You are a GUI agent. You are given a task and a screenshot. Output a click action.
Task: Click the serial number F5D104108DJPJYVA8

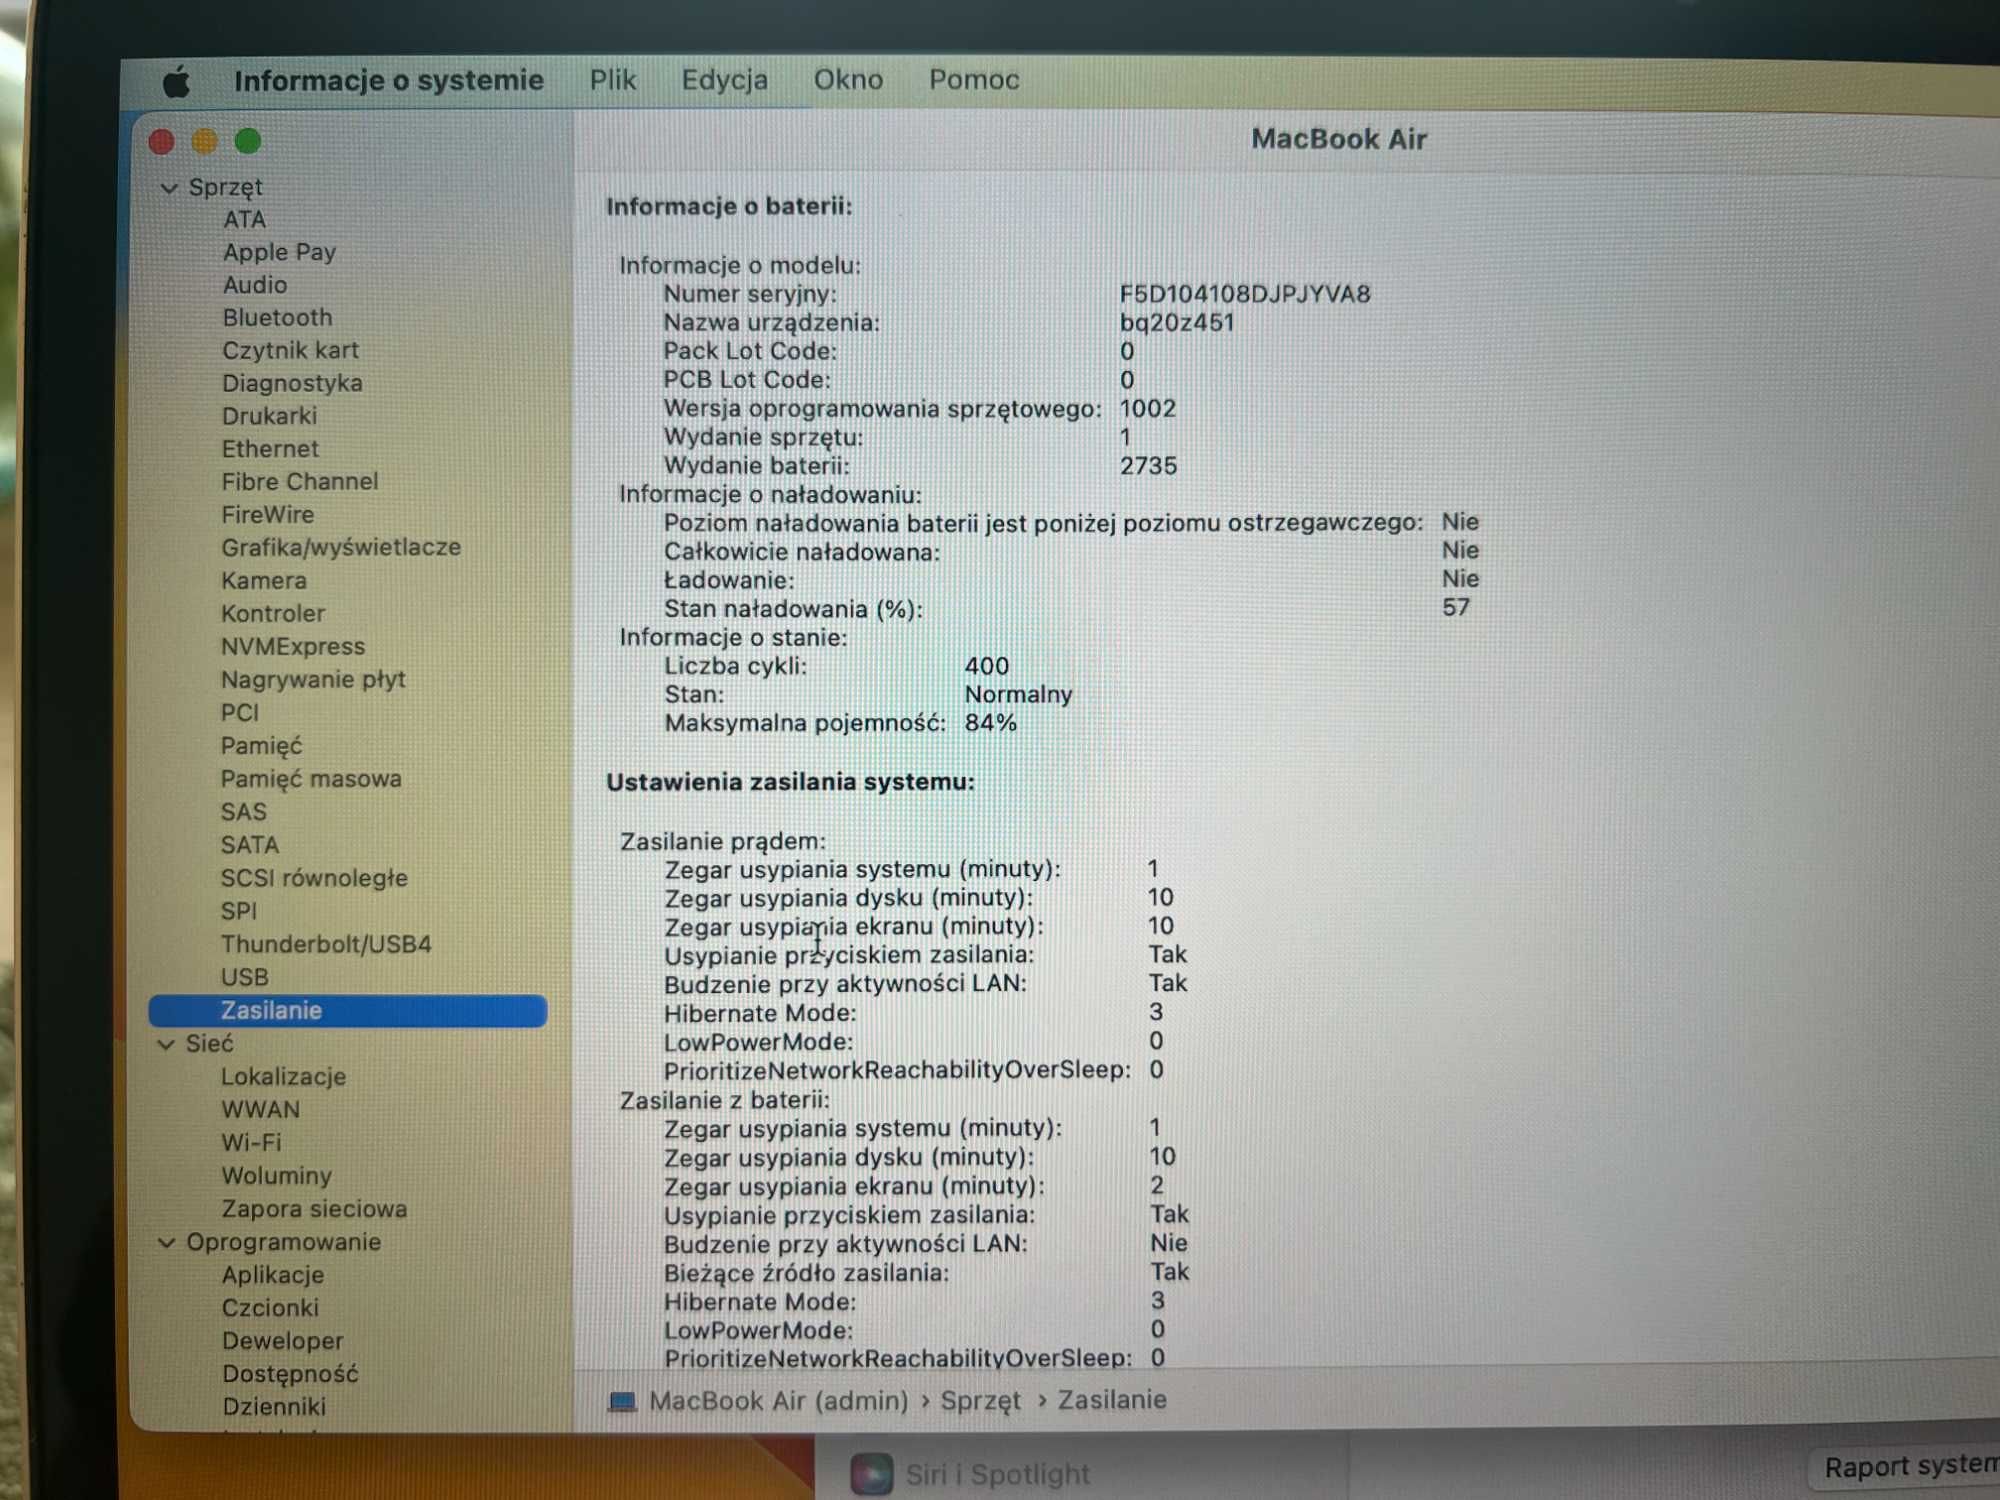(1245, 294)
